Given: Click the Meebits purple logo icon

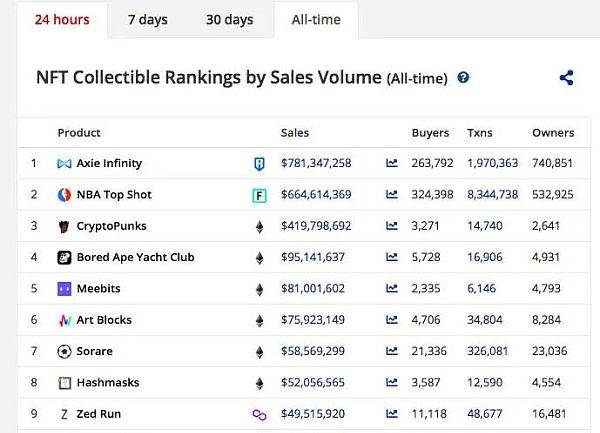Looking at the screenshot, I should tap(64, 289).
